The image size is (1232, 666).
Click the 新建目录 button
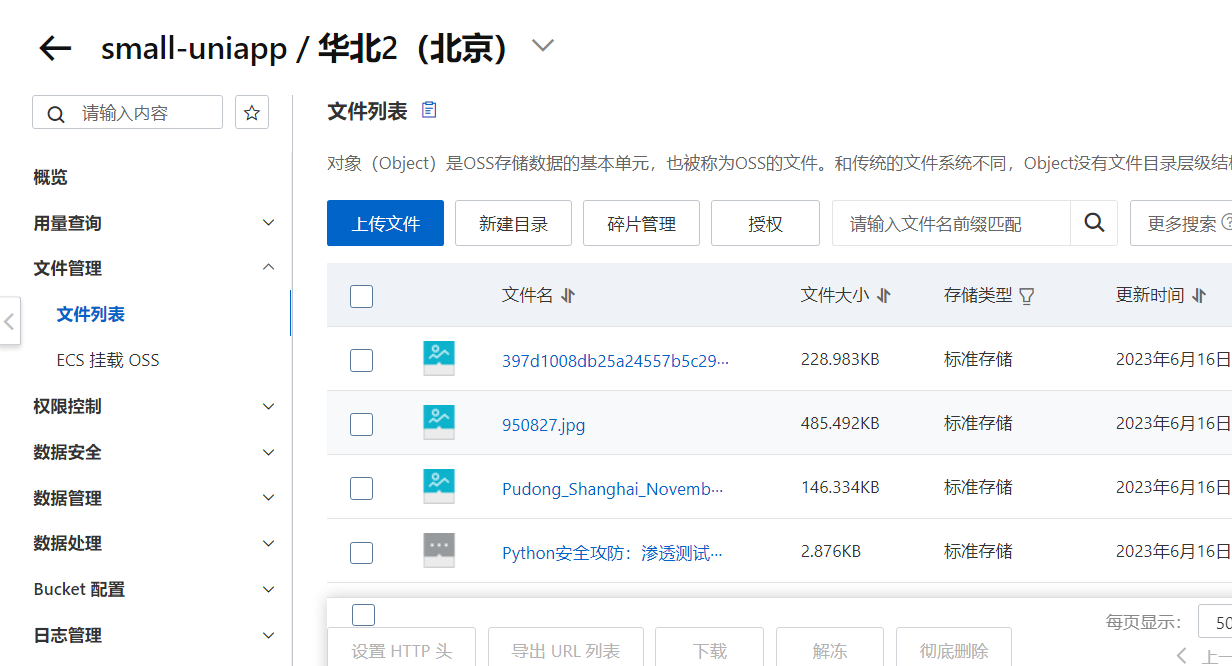[x=513, y=223]
